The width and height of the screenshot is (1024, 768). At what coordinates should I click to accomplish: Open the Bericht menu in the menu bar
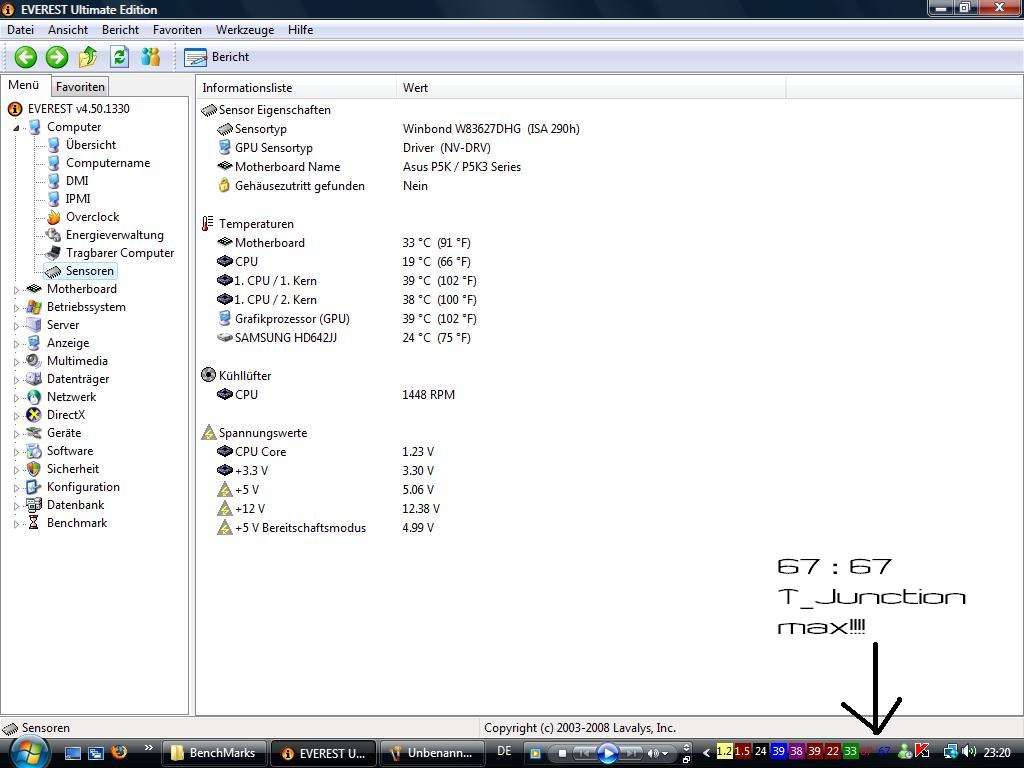[x=120, y=30]
